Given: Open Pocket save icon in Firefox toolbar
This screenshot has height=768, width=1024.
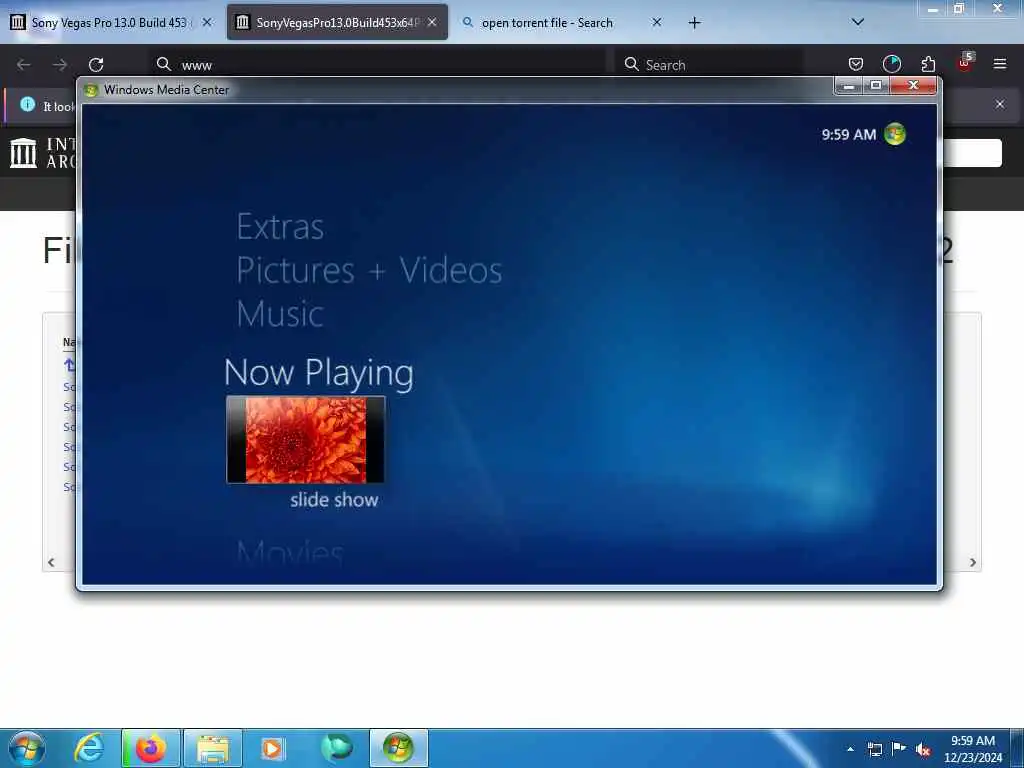Looking at the screenshot, I should pyautogui.click(x=856, y=64).
